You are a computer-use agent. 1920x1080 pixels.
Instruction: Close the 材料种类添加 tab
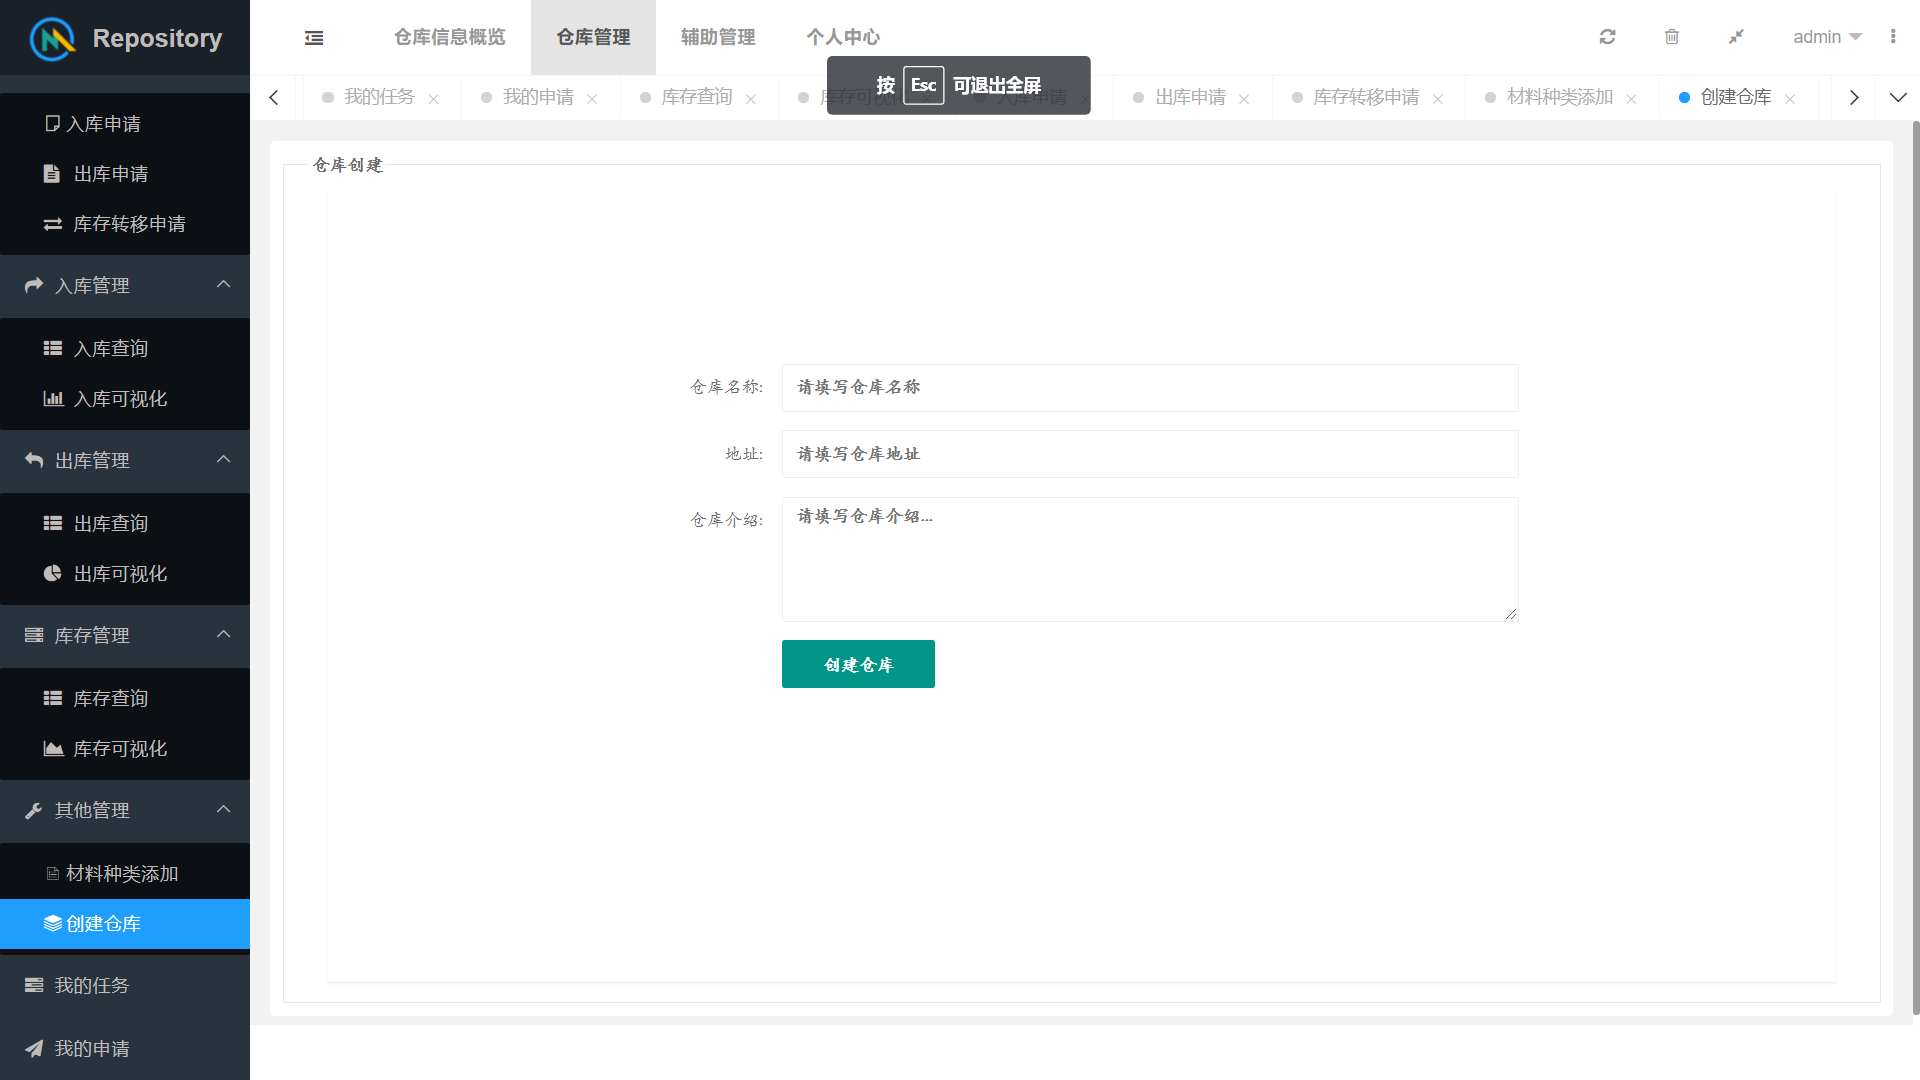pyautogui.click(x=1631, y=99)
